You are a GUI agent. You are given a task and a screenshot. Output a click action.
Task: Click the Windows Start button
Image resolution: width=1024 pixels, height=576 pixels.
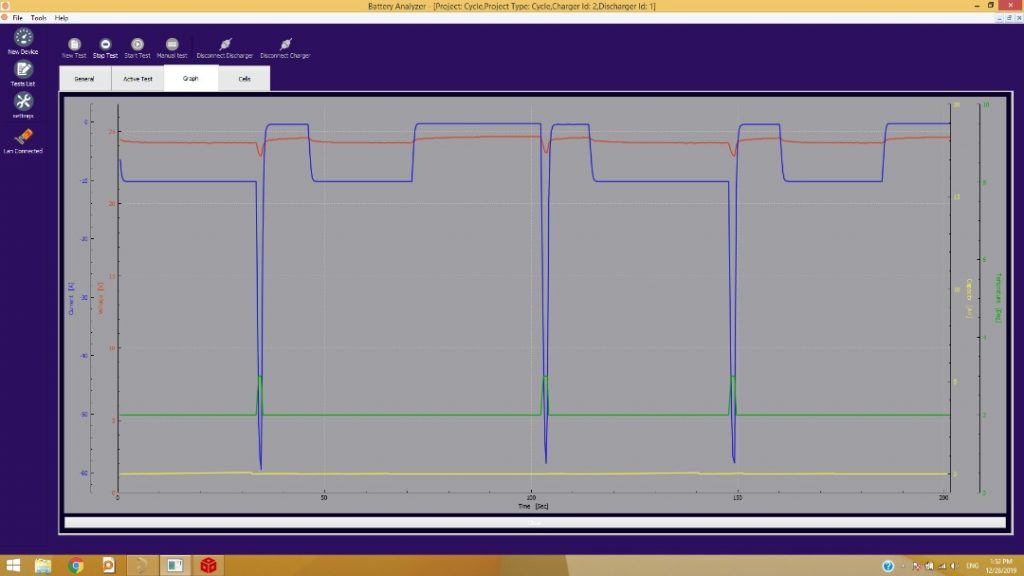click(14, 566)
